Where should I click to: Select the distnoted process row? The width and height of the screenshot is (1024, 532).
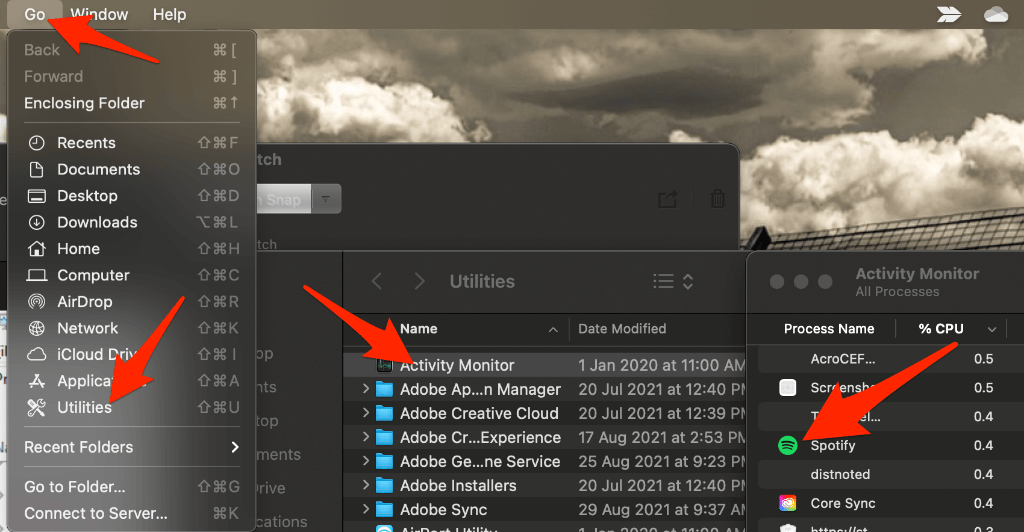[x=891, y=475]
